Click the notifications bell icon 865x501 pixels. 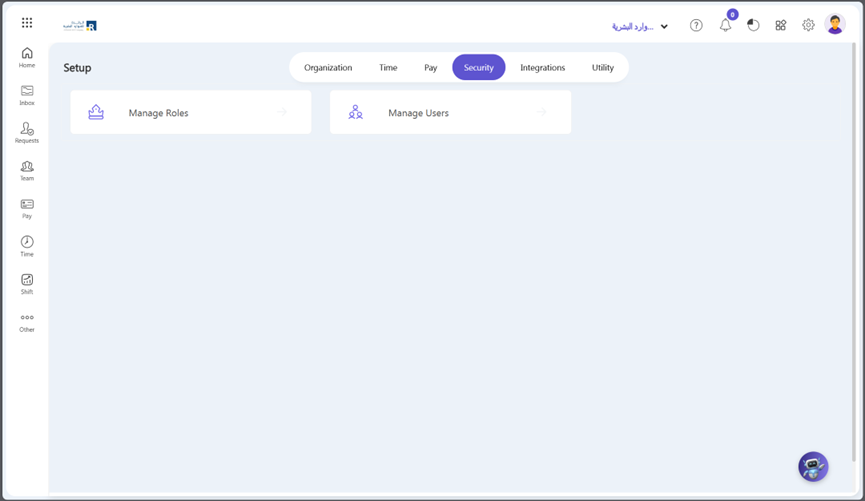[725, 26]
